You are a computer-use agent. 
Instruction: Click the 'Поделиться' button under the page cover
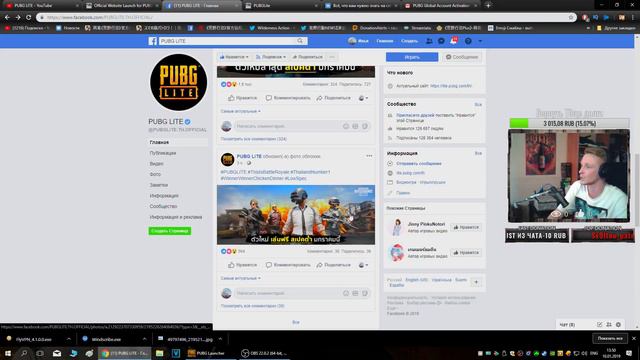307,57
